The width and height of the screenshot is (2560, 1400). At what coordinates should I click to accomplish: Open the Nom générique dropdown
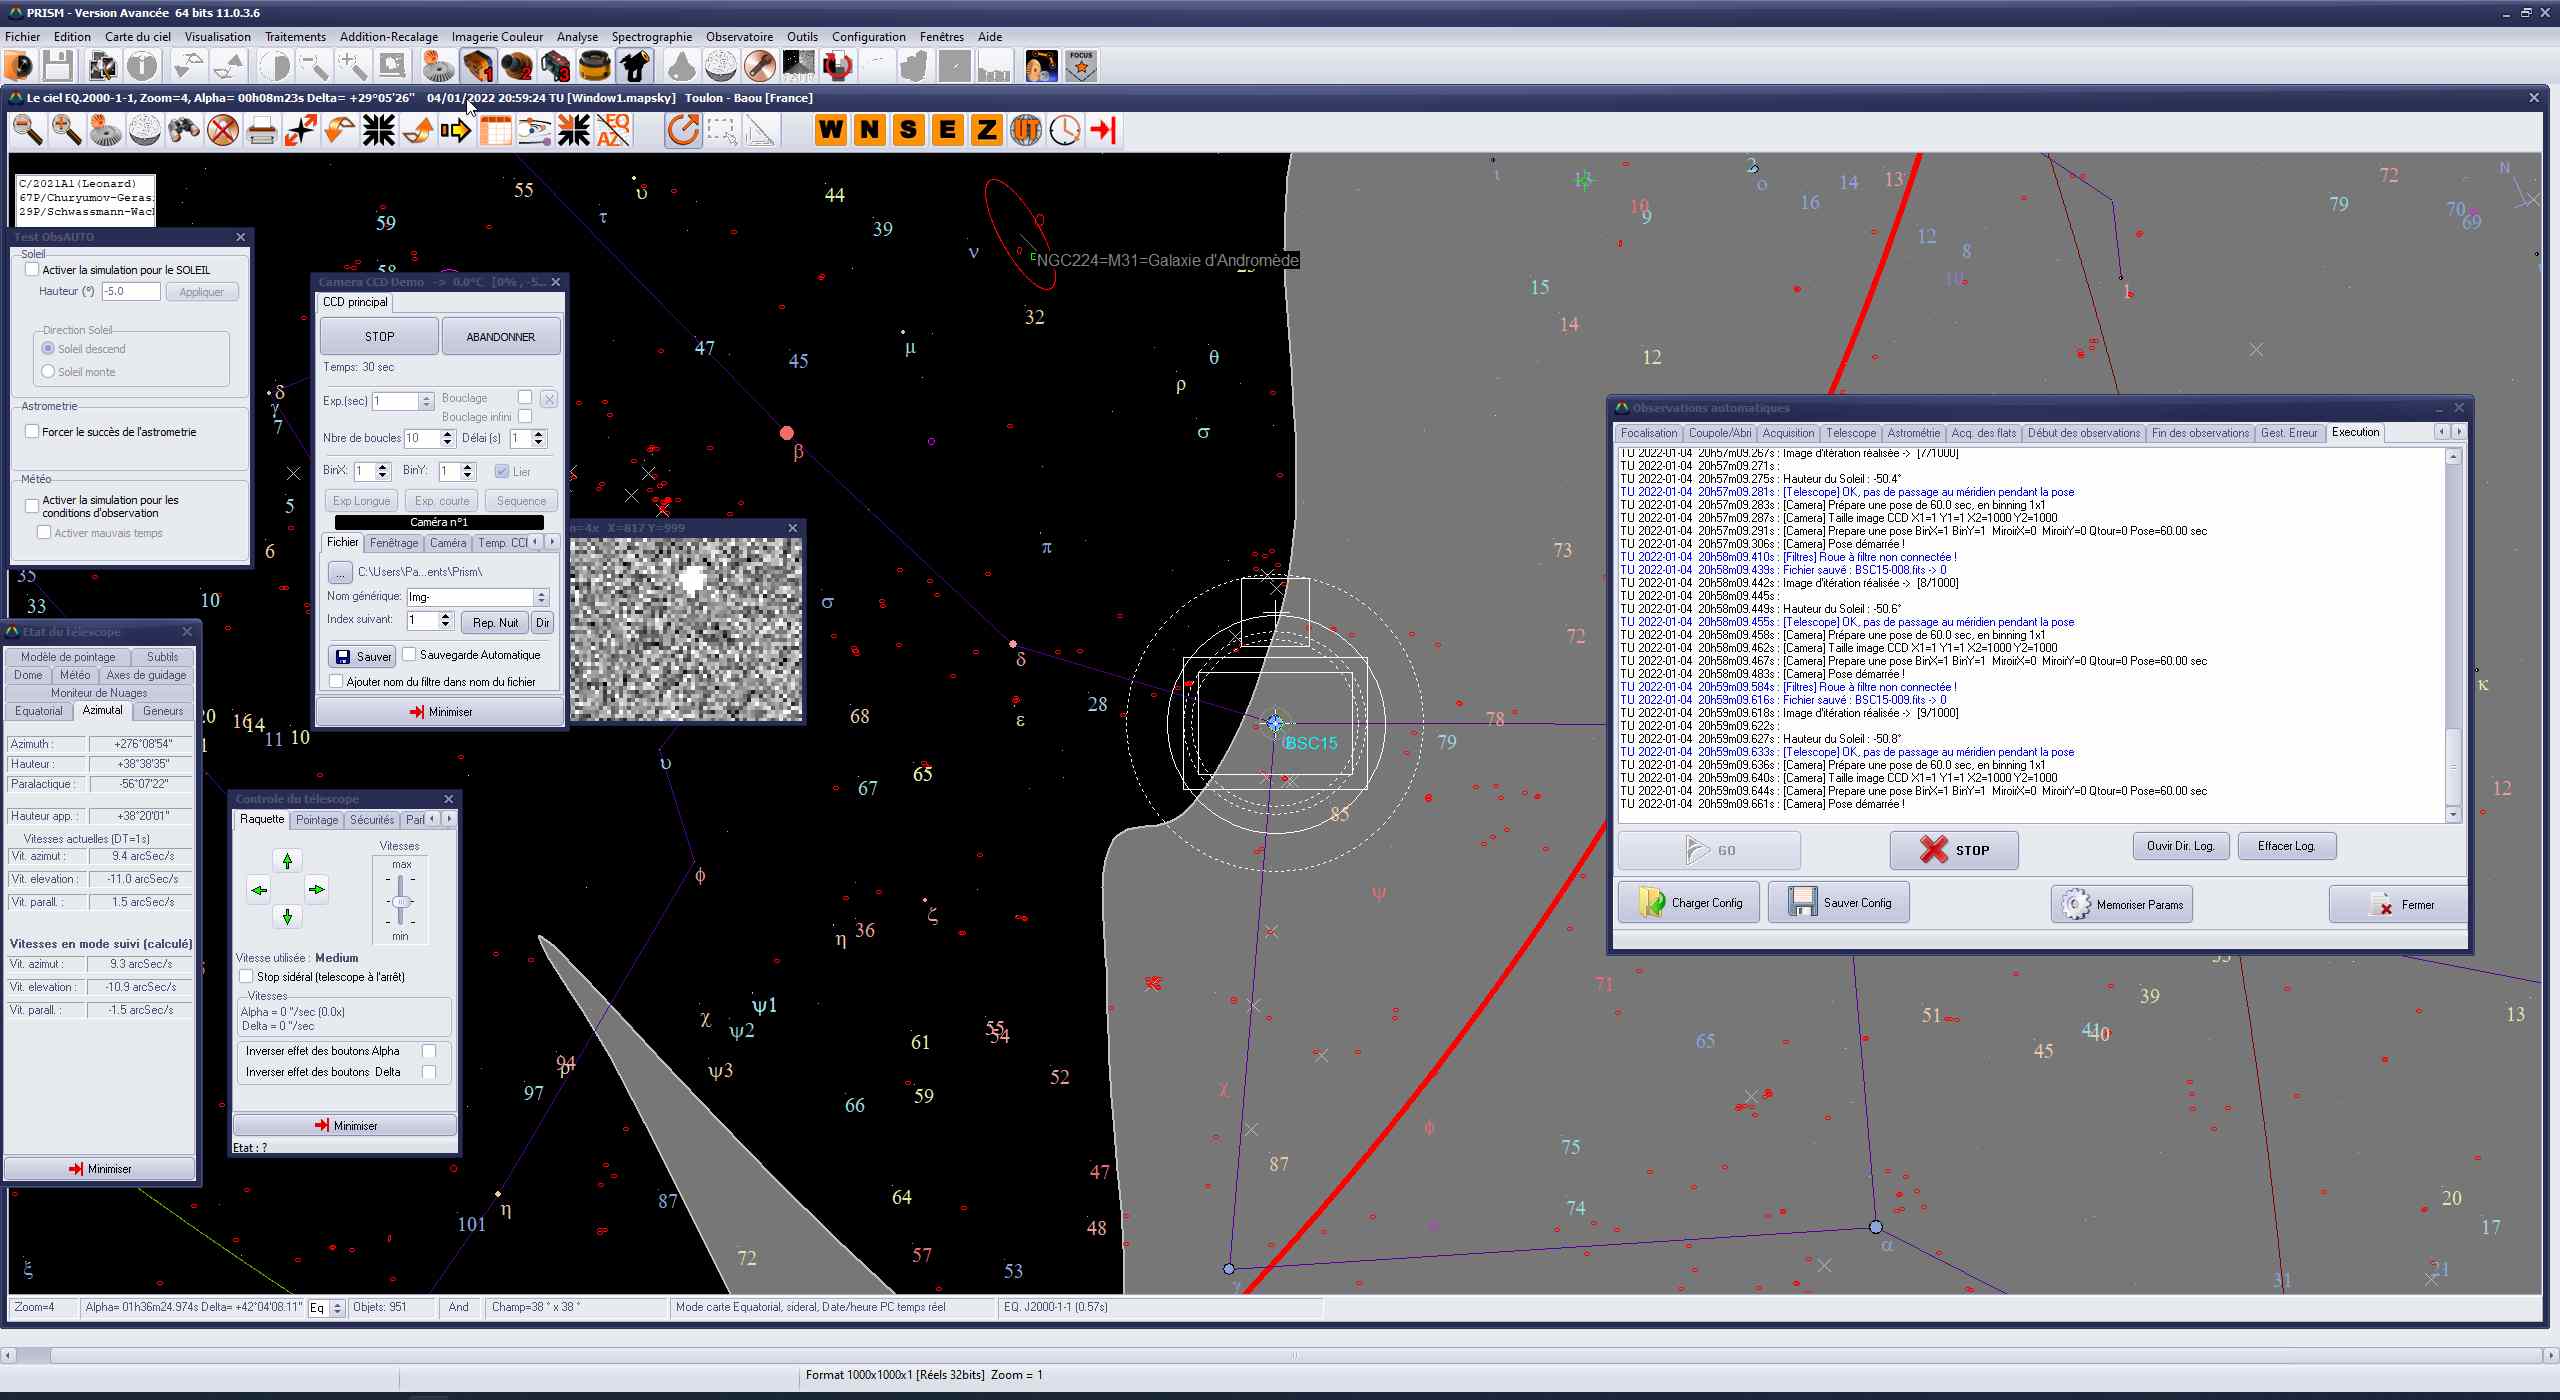[x=541, y=597]
